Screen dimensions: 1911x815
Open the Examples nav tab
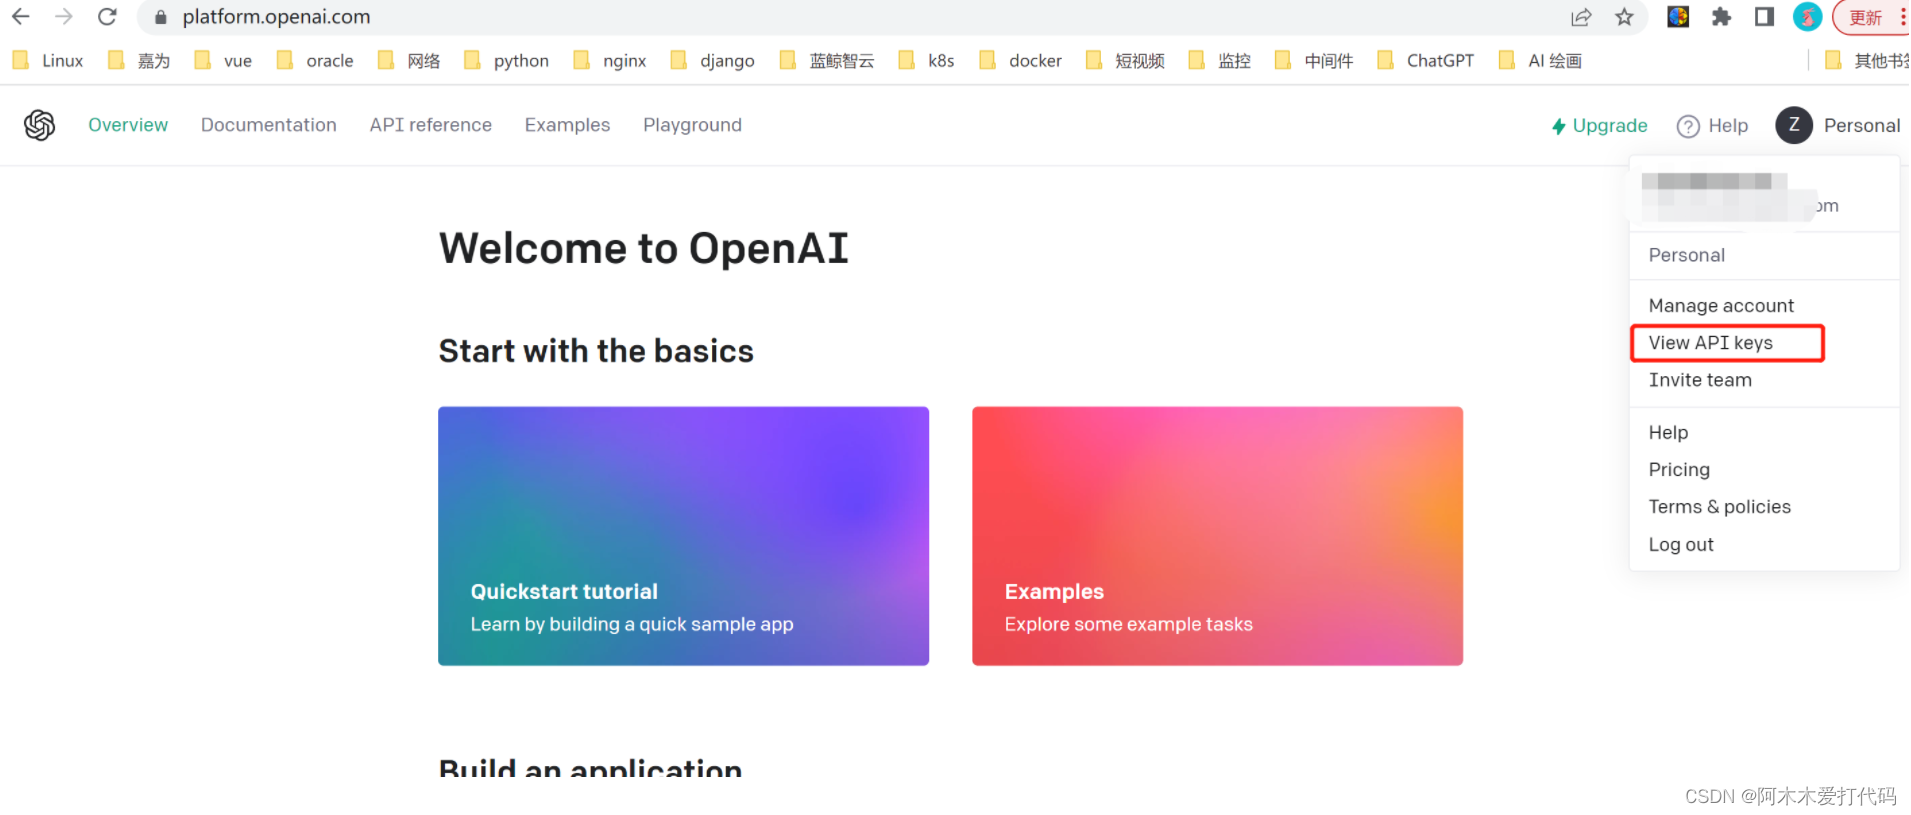pos(567,125)
